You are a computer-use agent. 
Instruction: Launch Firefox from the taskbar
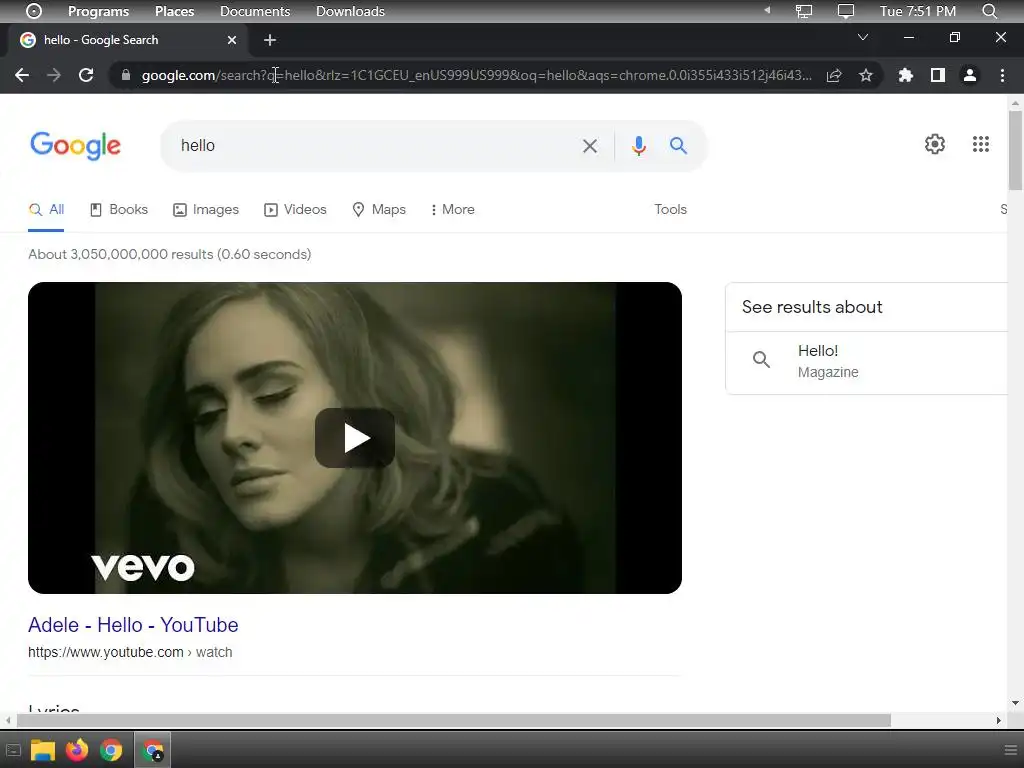click(x=77, y=750)
